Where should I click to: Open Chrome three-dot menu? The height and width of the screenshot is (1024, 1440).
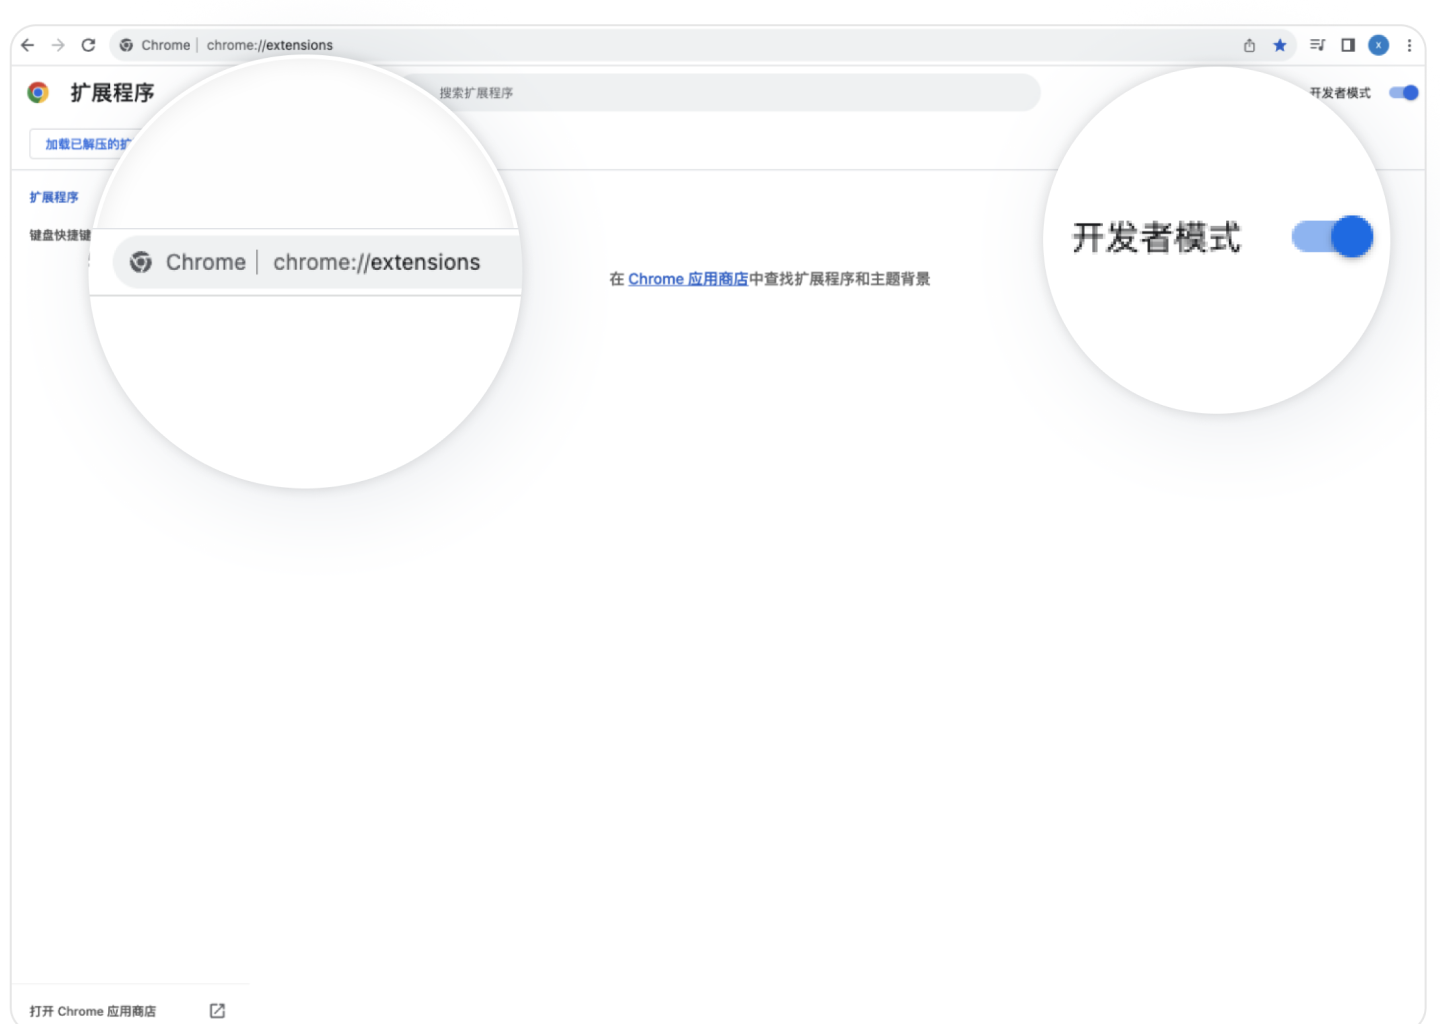coord(1409,45)
